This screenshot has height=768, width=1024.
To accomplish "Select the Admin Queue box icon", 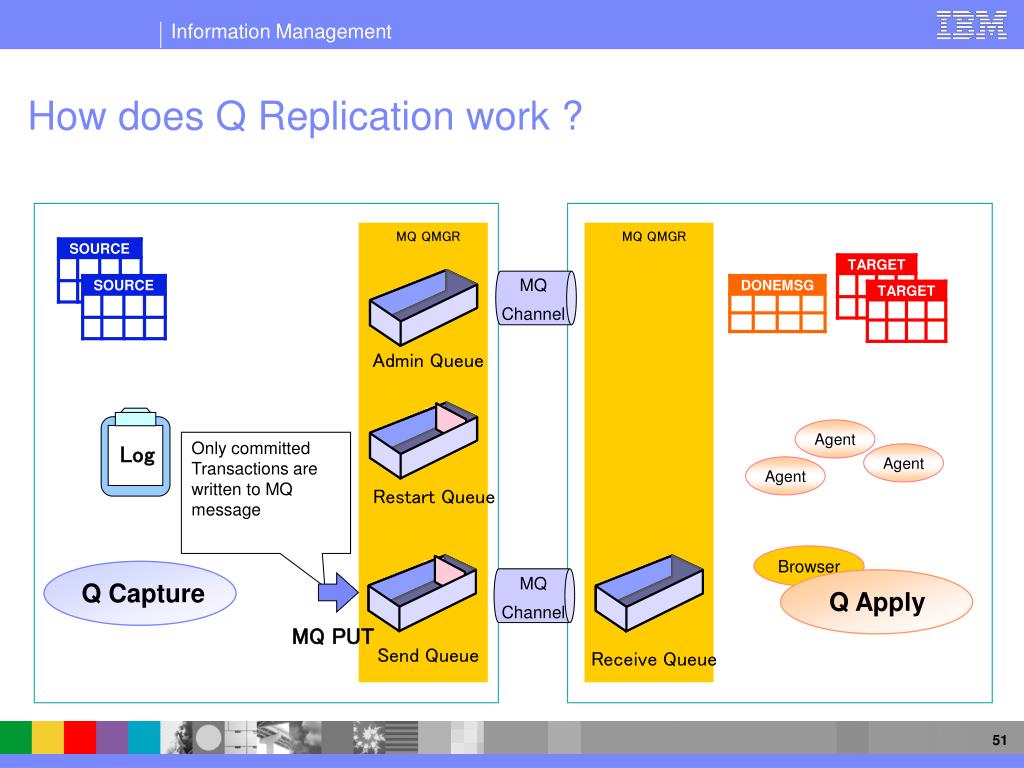I will [423, 307].
